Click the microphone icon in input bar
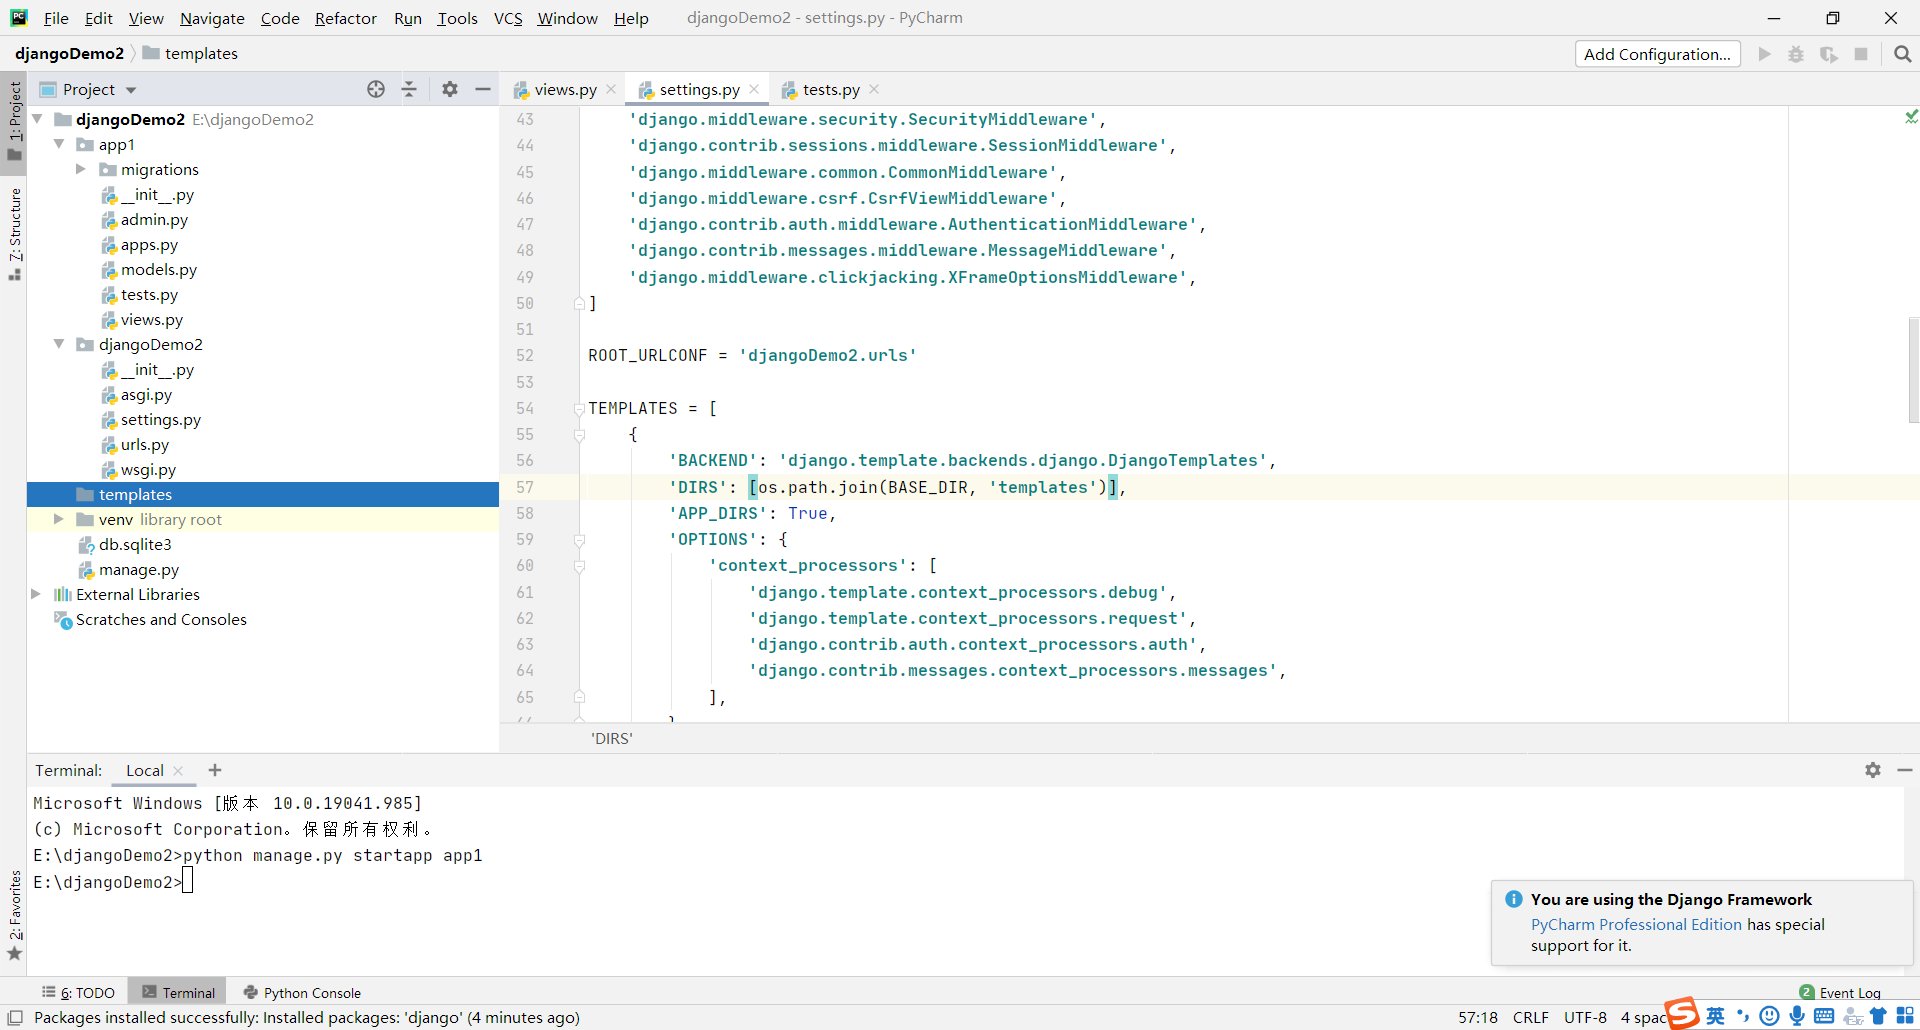Viewport: 1920px width, 1030px height. click(1797, 1016)
